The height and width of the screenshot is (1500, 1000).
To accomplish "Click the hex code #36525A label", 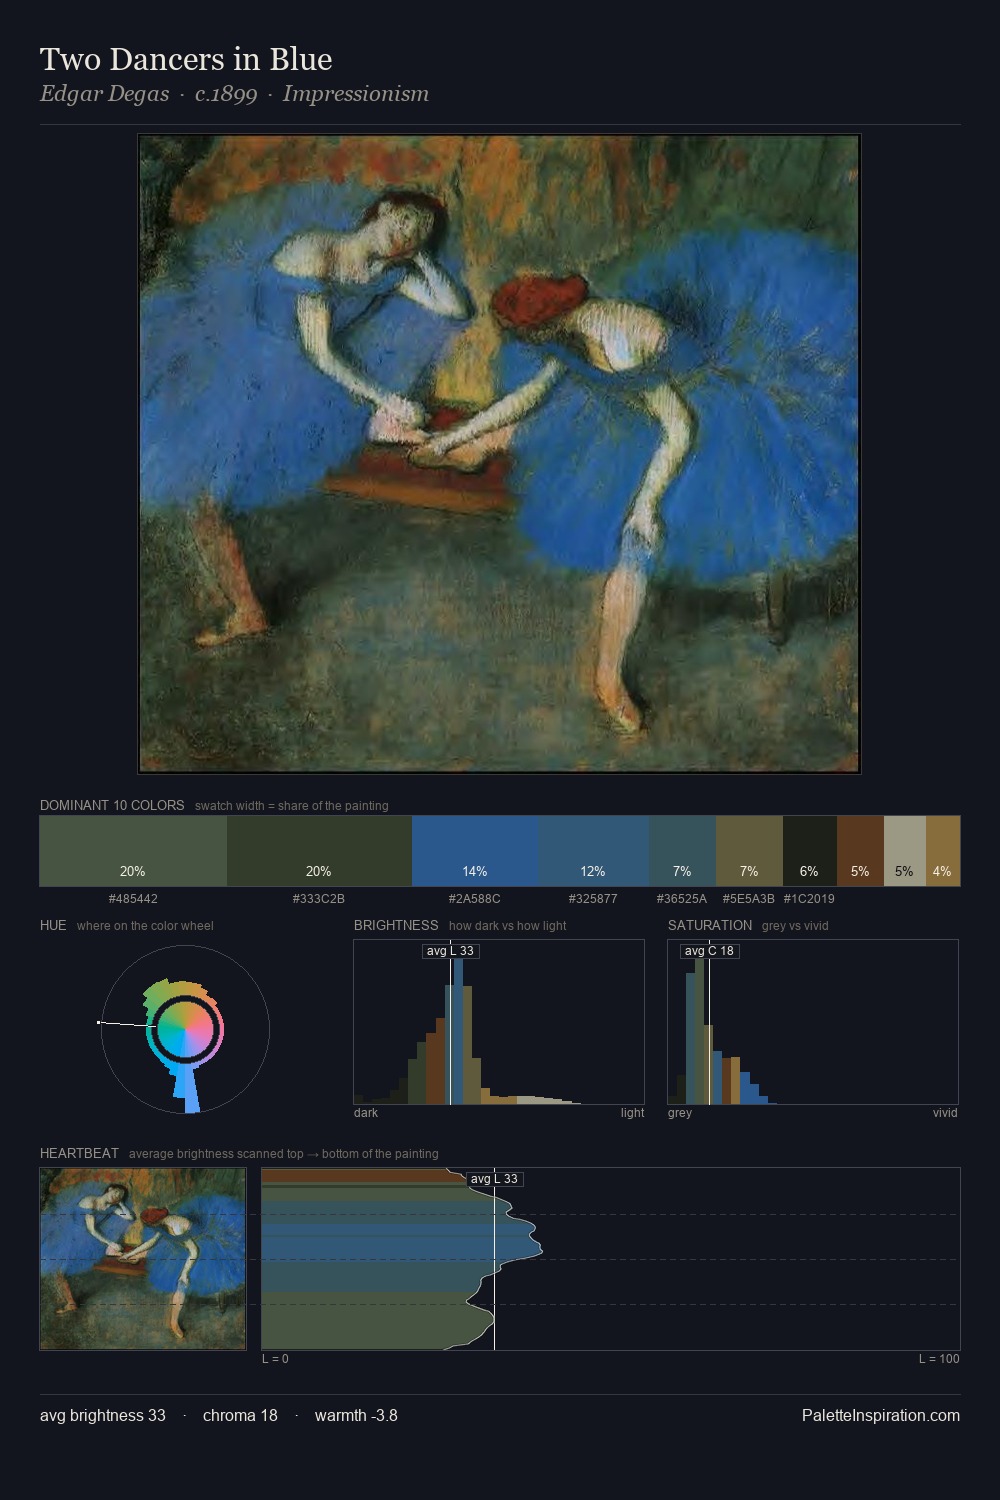I will [x=682, y=899].
